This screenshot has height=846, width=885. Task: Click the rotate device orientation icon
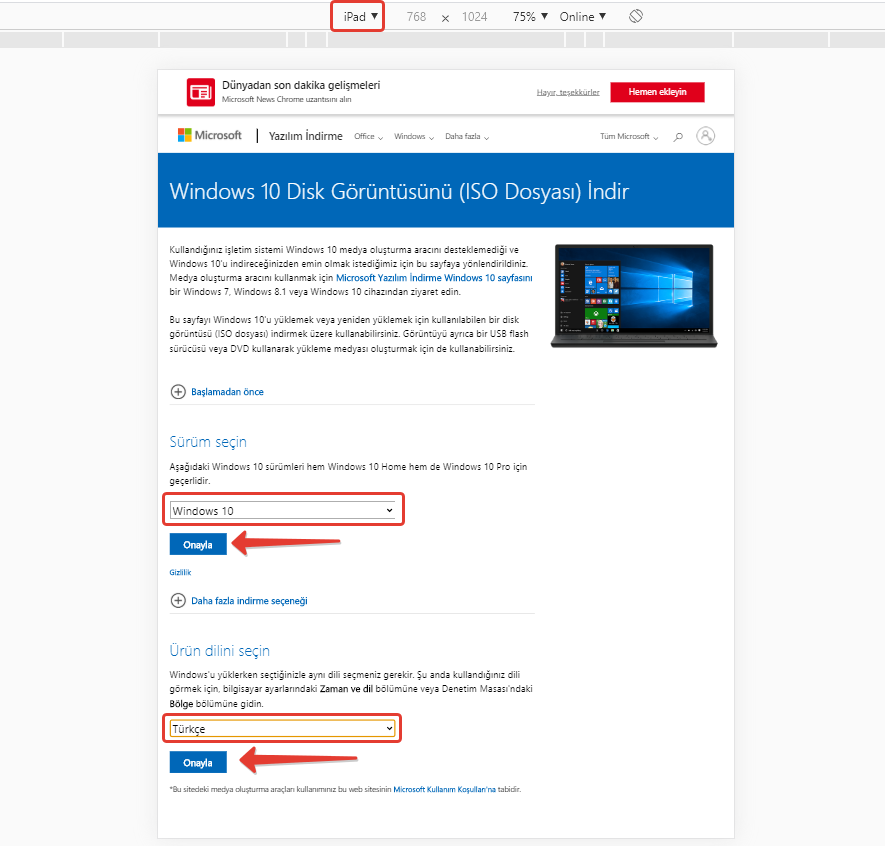(x=635, y=17)
